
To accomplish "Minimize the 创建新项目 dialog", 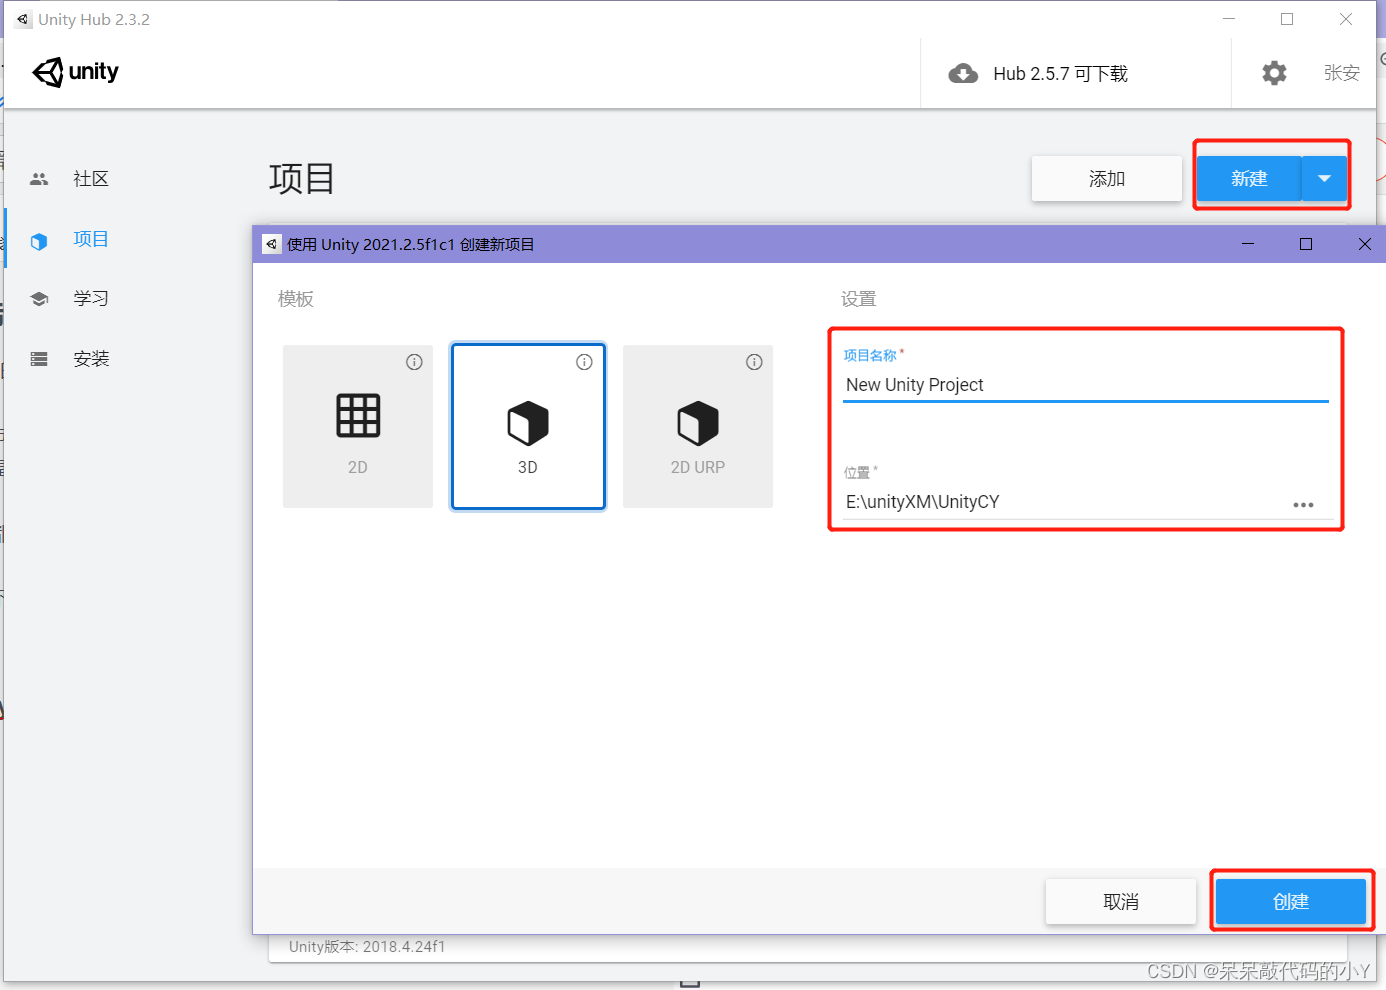I will (x=1248, y=244).
